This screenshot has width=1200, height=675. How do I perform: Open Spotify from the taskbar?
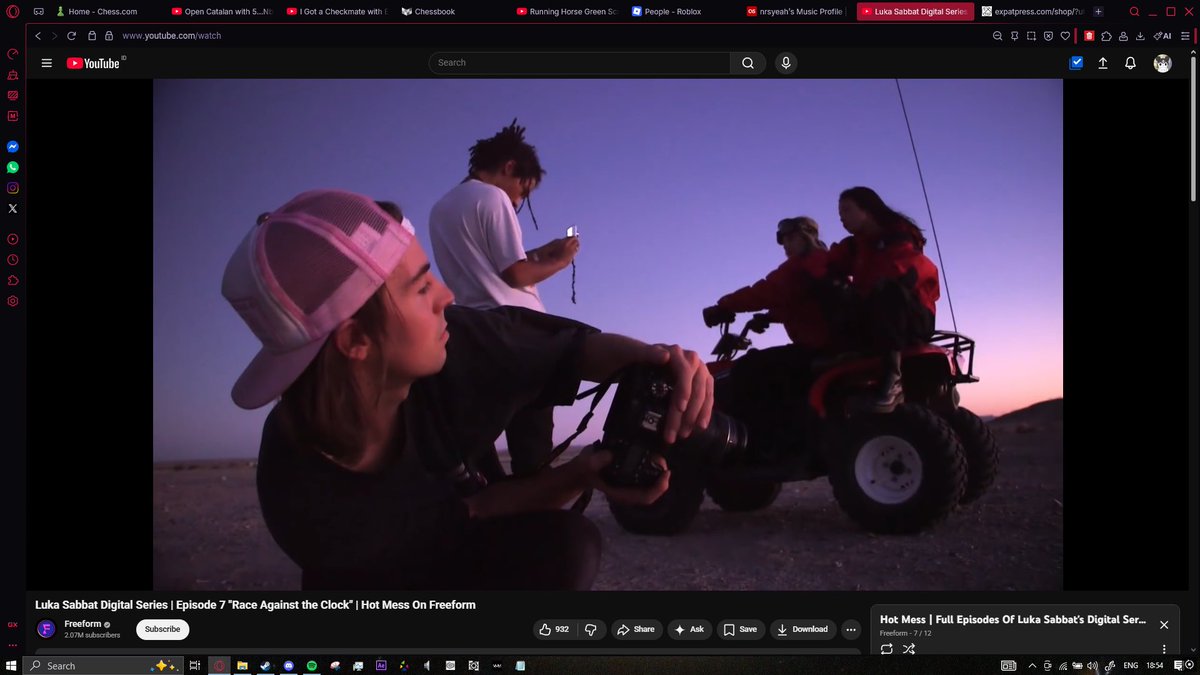click(311, 665)
